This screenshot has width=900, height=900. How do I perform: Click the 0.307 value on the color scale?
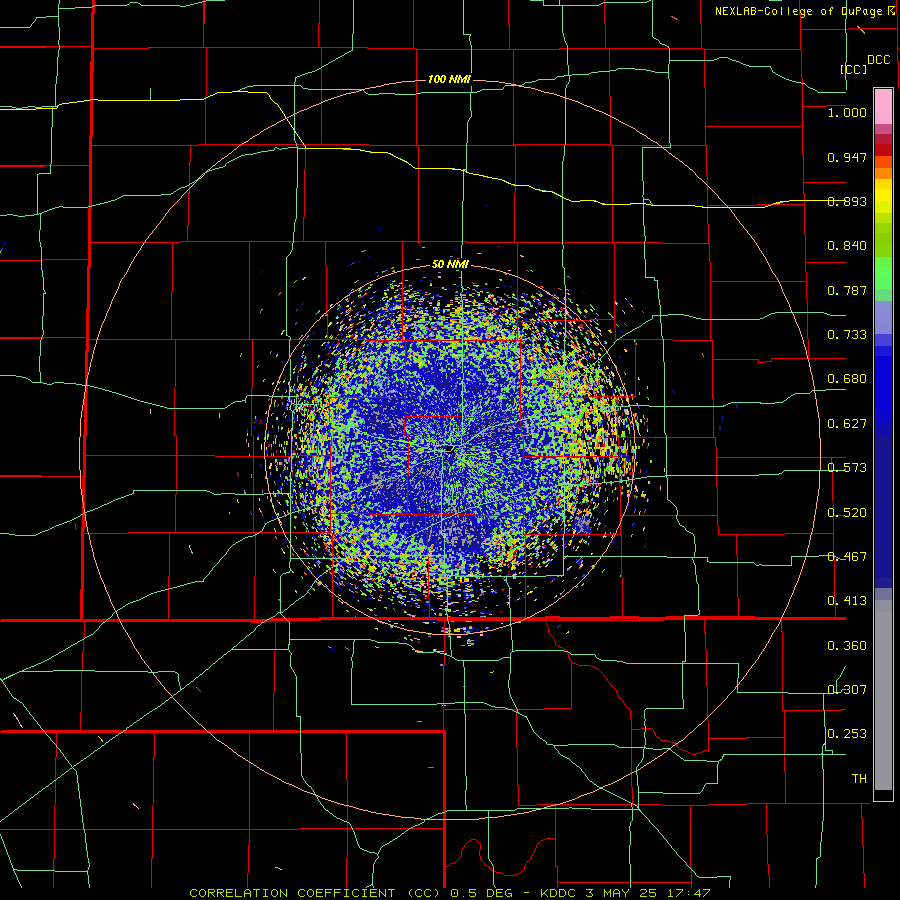click(x=847, y=690)
